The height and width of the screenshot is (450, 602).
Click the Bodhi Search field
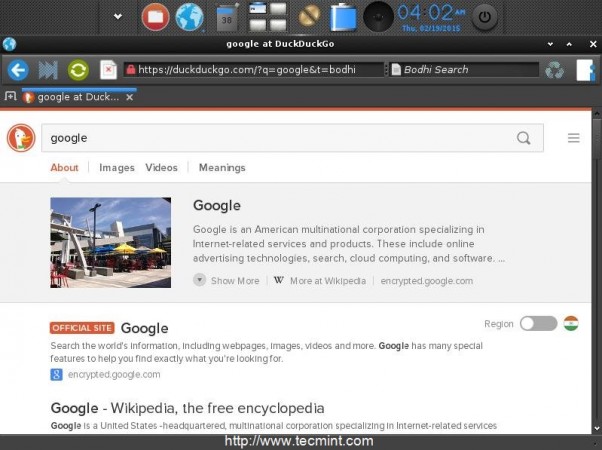point(464,69)
